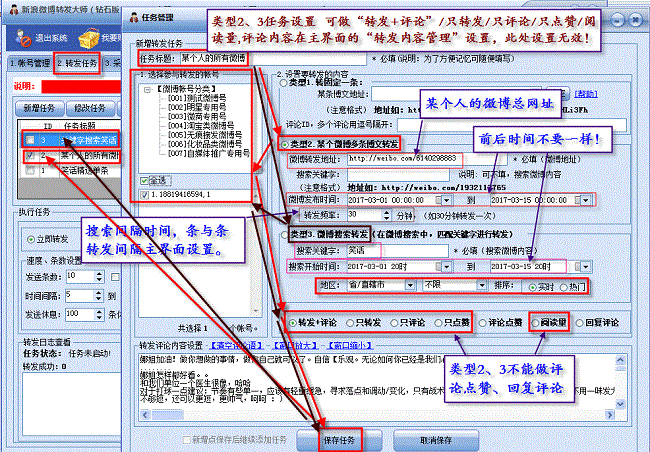
Task: Click the 【清空评论语】 link
Action: [x=236, y=345]
